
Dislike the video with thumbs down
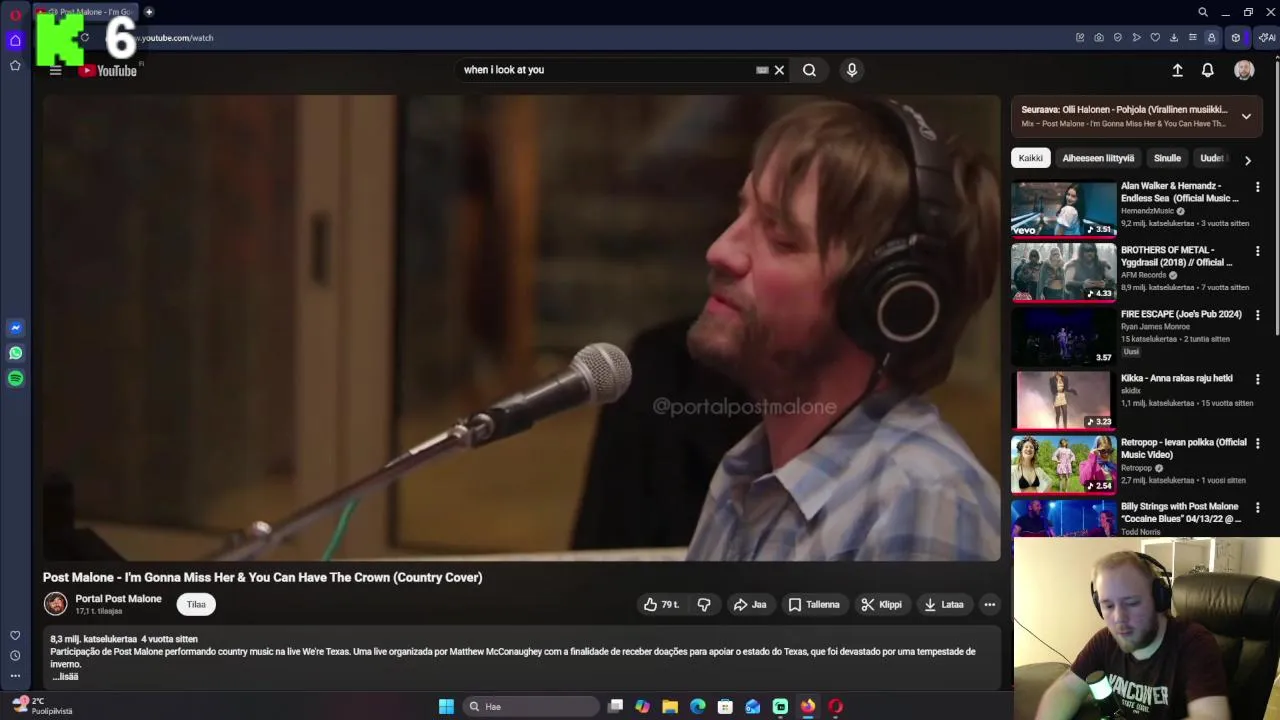[x=704, y=604]
